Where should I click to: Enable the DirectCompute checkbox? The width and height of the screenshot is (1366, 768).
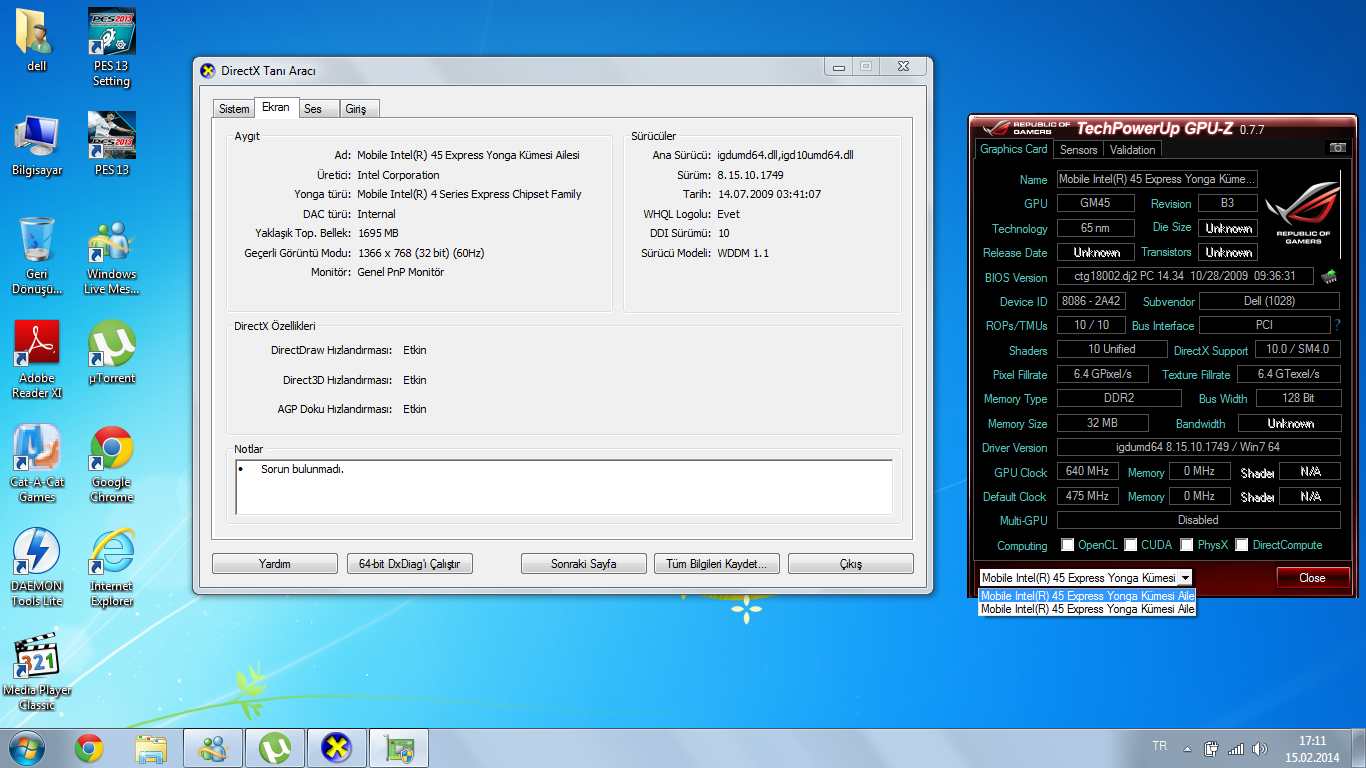click(x=1242, y=545)
